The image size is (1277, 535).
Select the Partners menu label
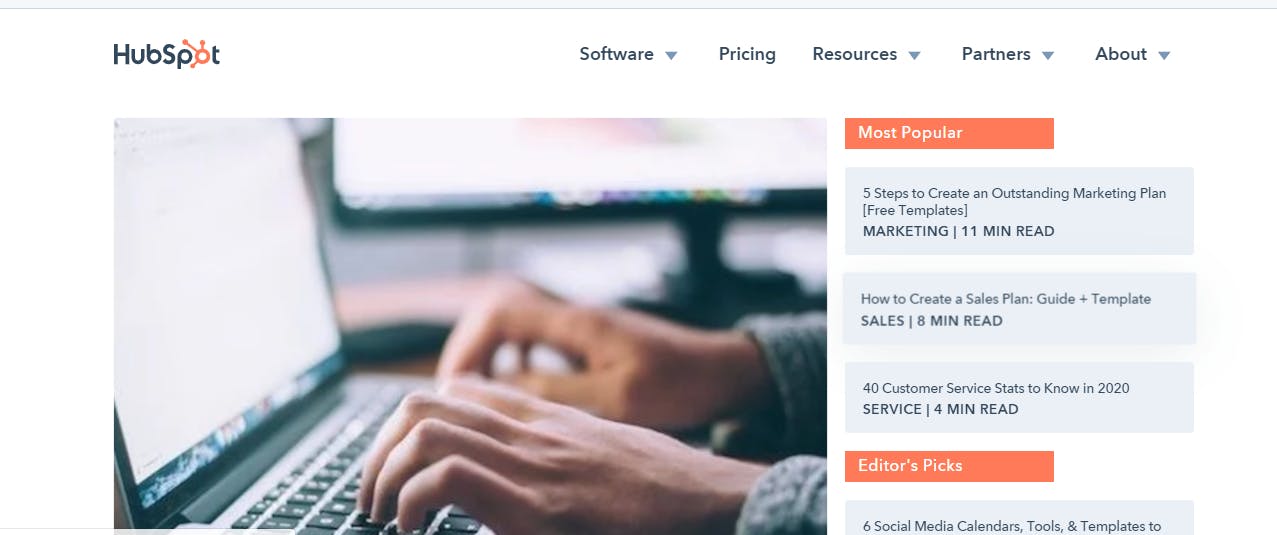tap(996, 54)
